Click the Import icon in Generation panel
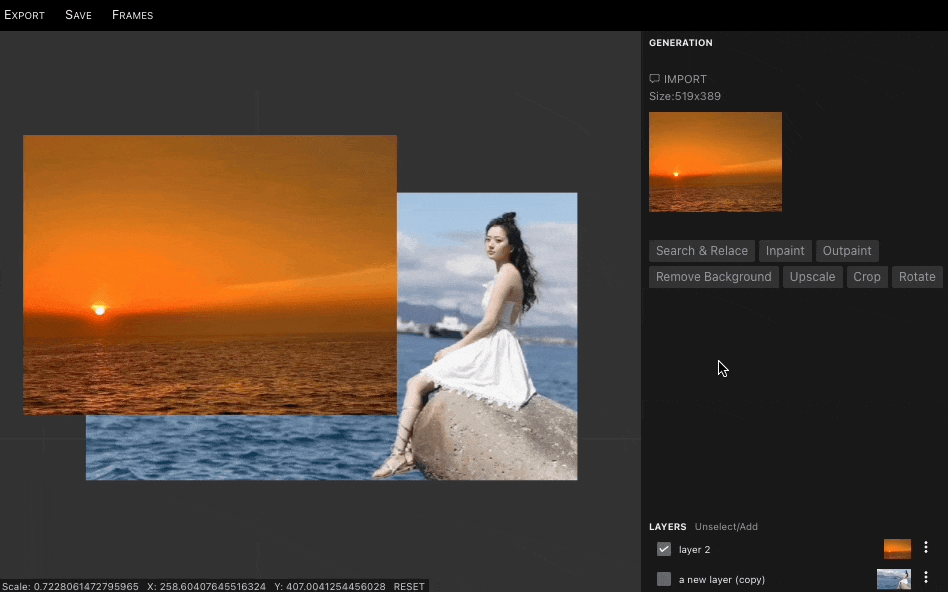 tap(655, 79)
